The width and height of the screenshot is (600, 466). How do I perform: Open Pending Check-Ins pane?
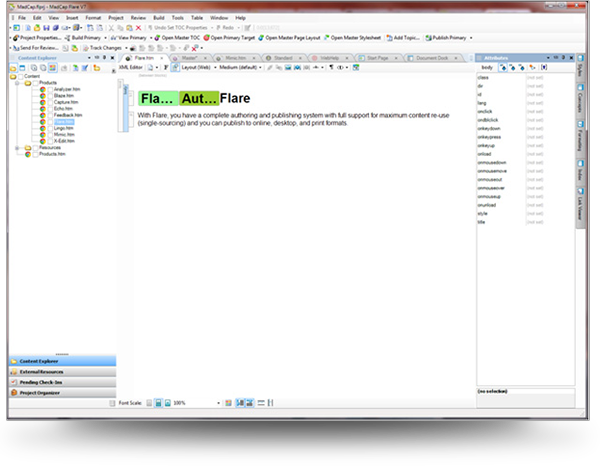(x=62, y=382)
